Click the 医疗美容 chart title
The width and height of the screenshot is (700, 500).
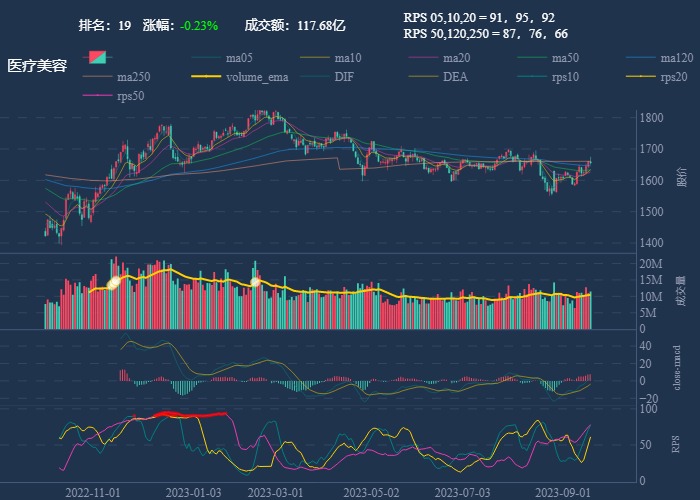click(37, 66)
